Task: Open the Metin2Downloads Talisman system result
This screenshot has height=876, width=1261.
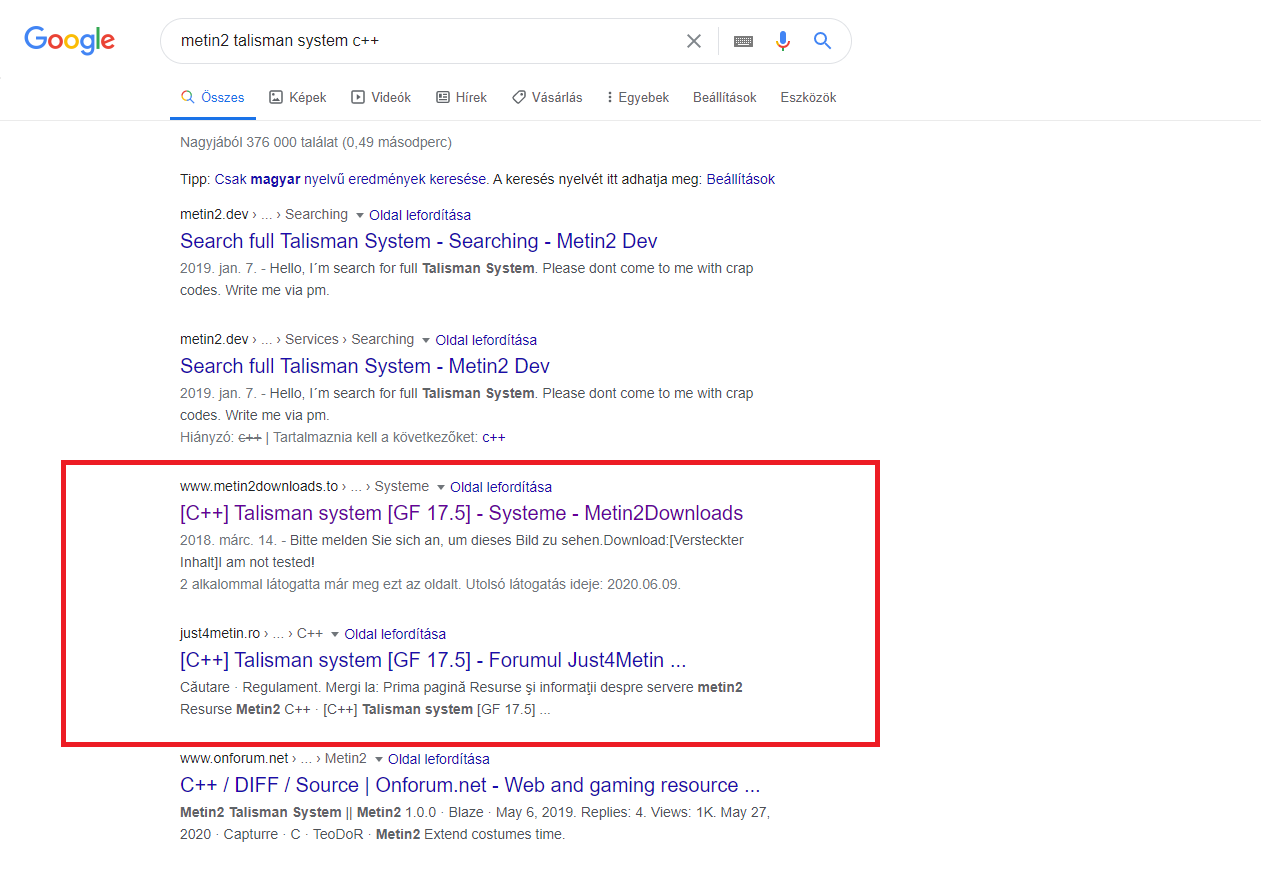Action: tap(462, 513)
